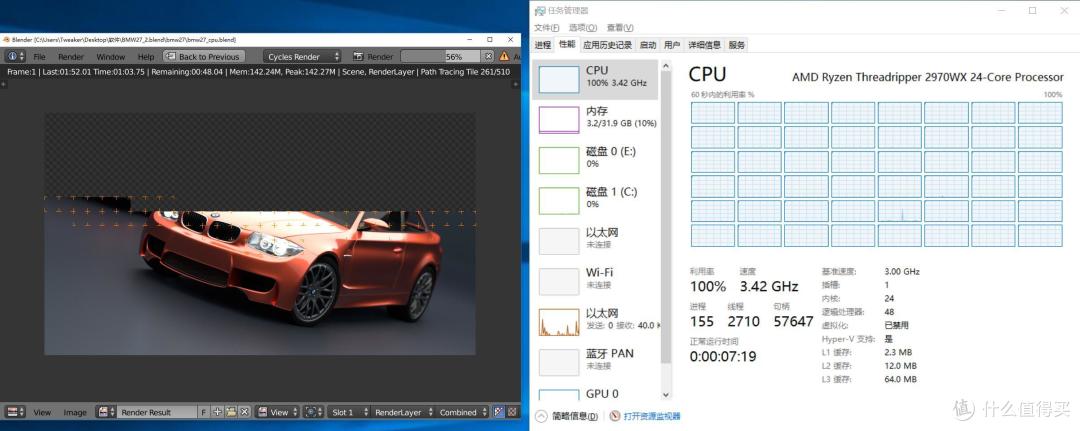Open the Combined render pass dropdown
This screenshot has width=1080, height=431.
[x=463, y=412]
